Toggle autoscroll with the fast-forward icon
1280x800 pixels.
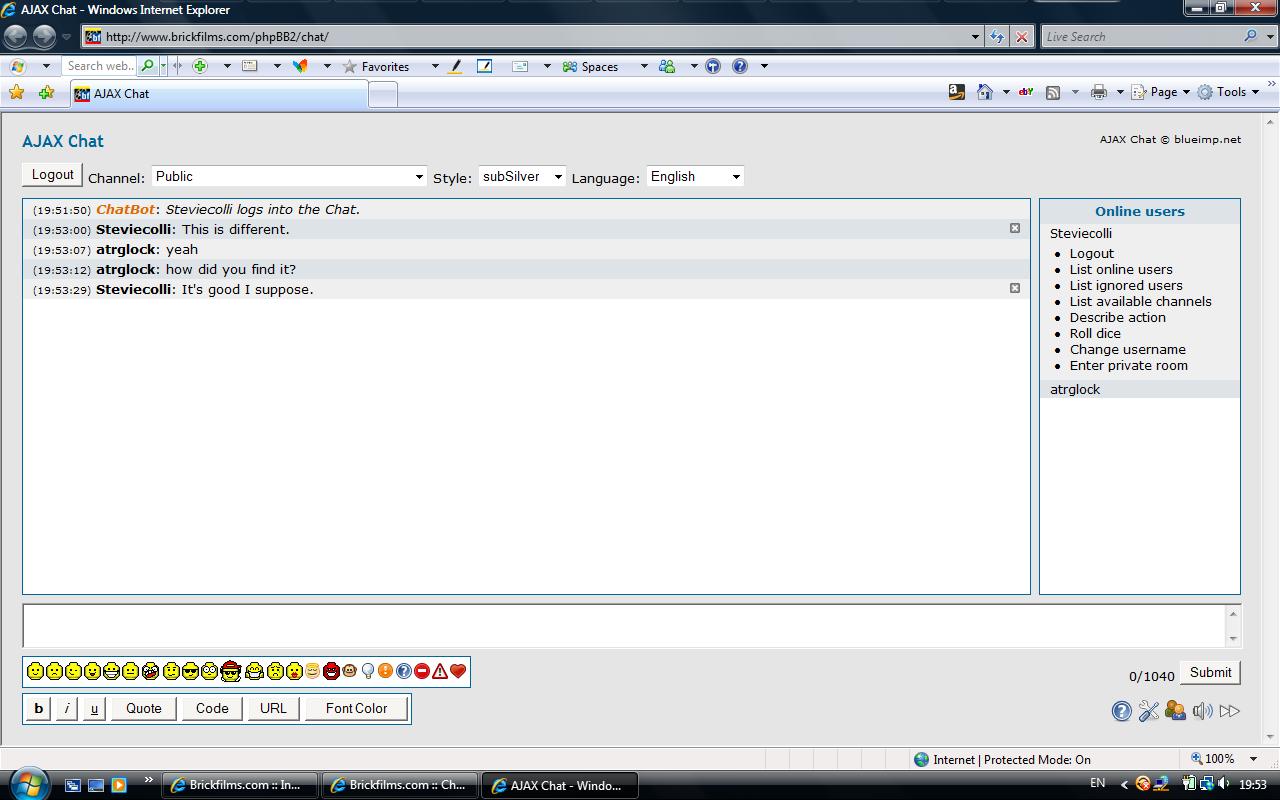point(1229,711)
